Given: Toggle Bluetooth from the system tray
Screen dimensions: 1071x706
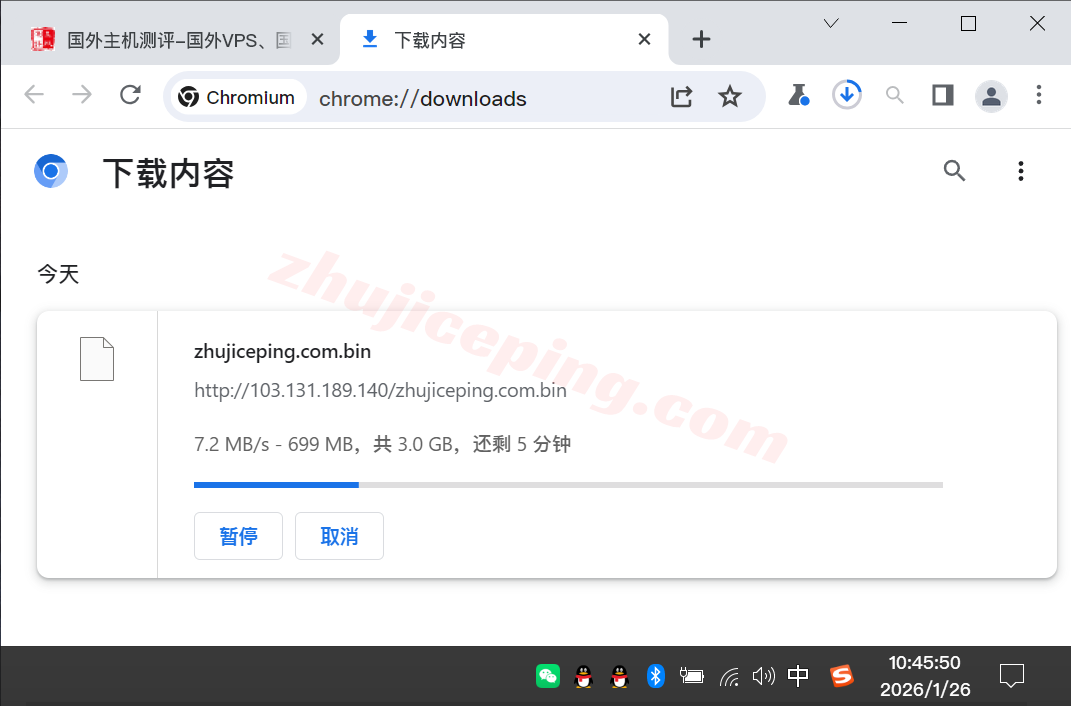Looking at the screenshot, I should pos(656,676).
